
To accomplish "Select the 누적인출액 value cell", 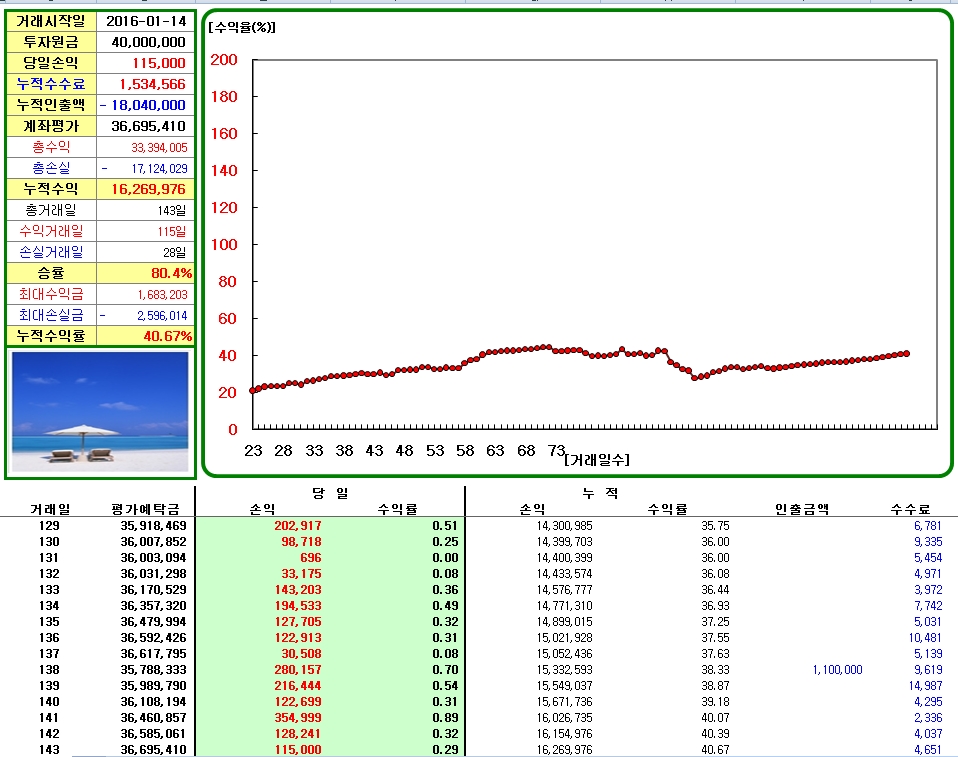I will pyautogui.click(x=146, y=105).
